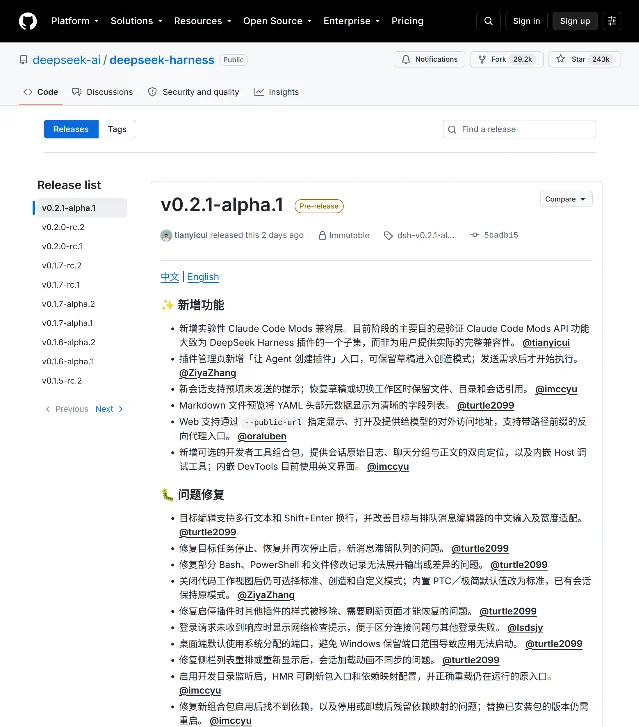This screenshot has height=727, width=639.
Task: Open the dsh-v0.2.1-al... tag link
Action: point(426,235)
